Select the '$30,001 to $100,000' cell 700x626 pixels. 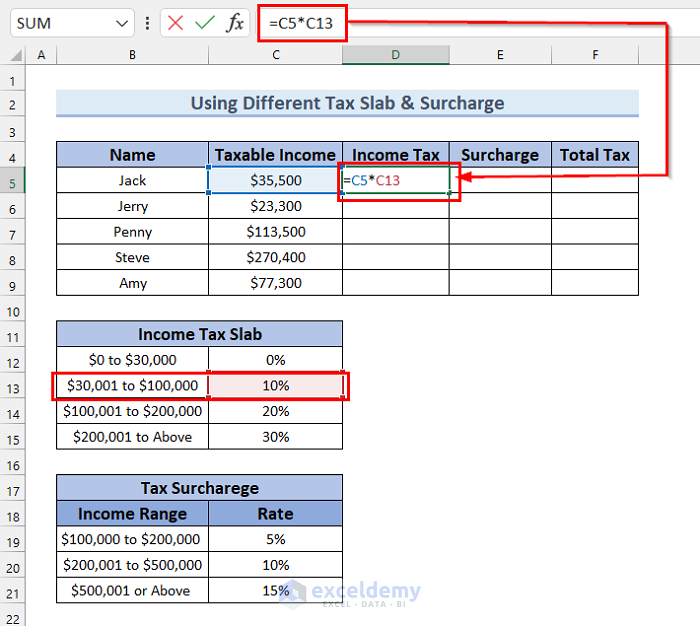(x=133, y=385)
